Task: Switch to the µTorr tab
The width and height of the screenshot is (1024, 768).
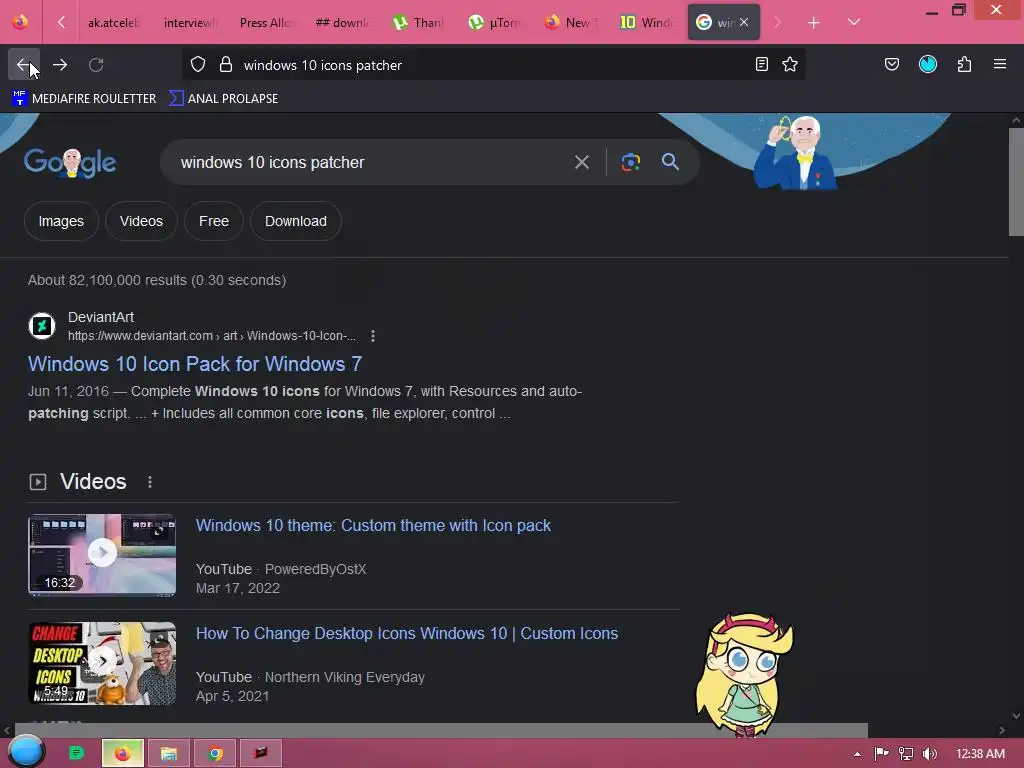Action: click(494, 23)
